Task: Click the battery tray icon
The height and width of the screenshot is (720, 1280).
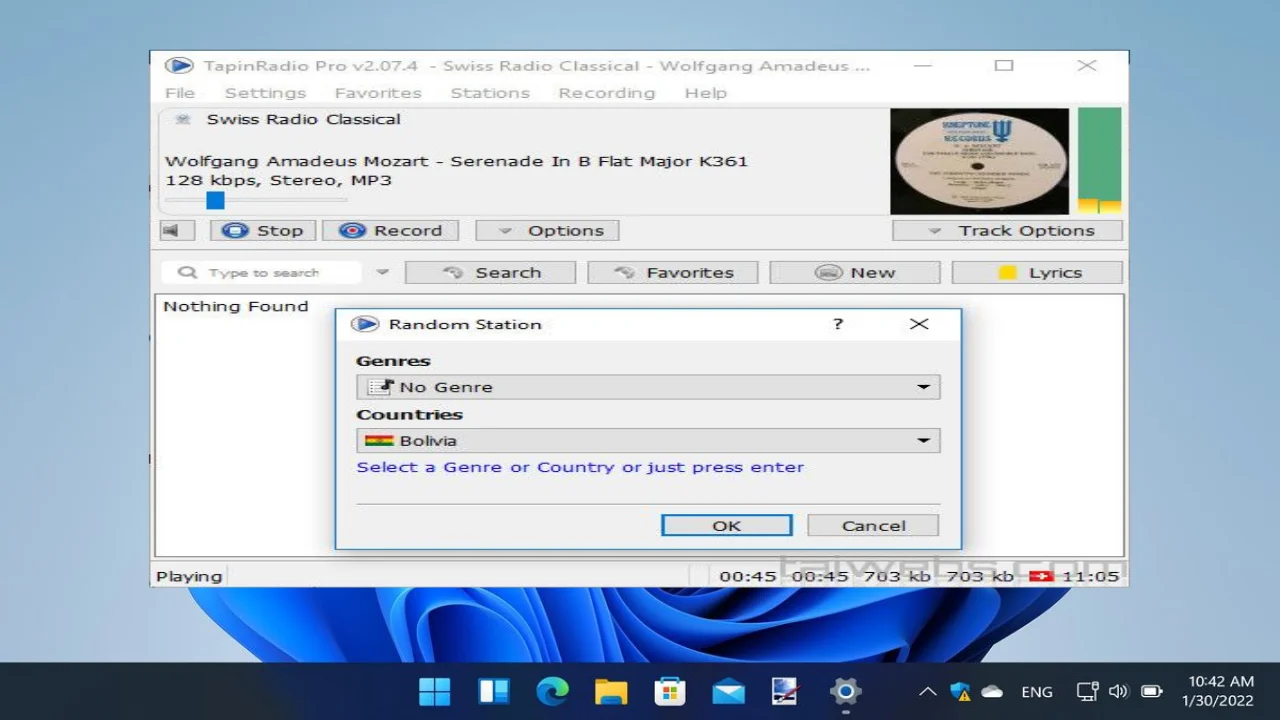Action: tap(1152, 691)
